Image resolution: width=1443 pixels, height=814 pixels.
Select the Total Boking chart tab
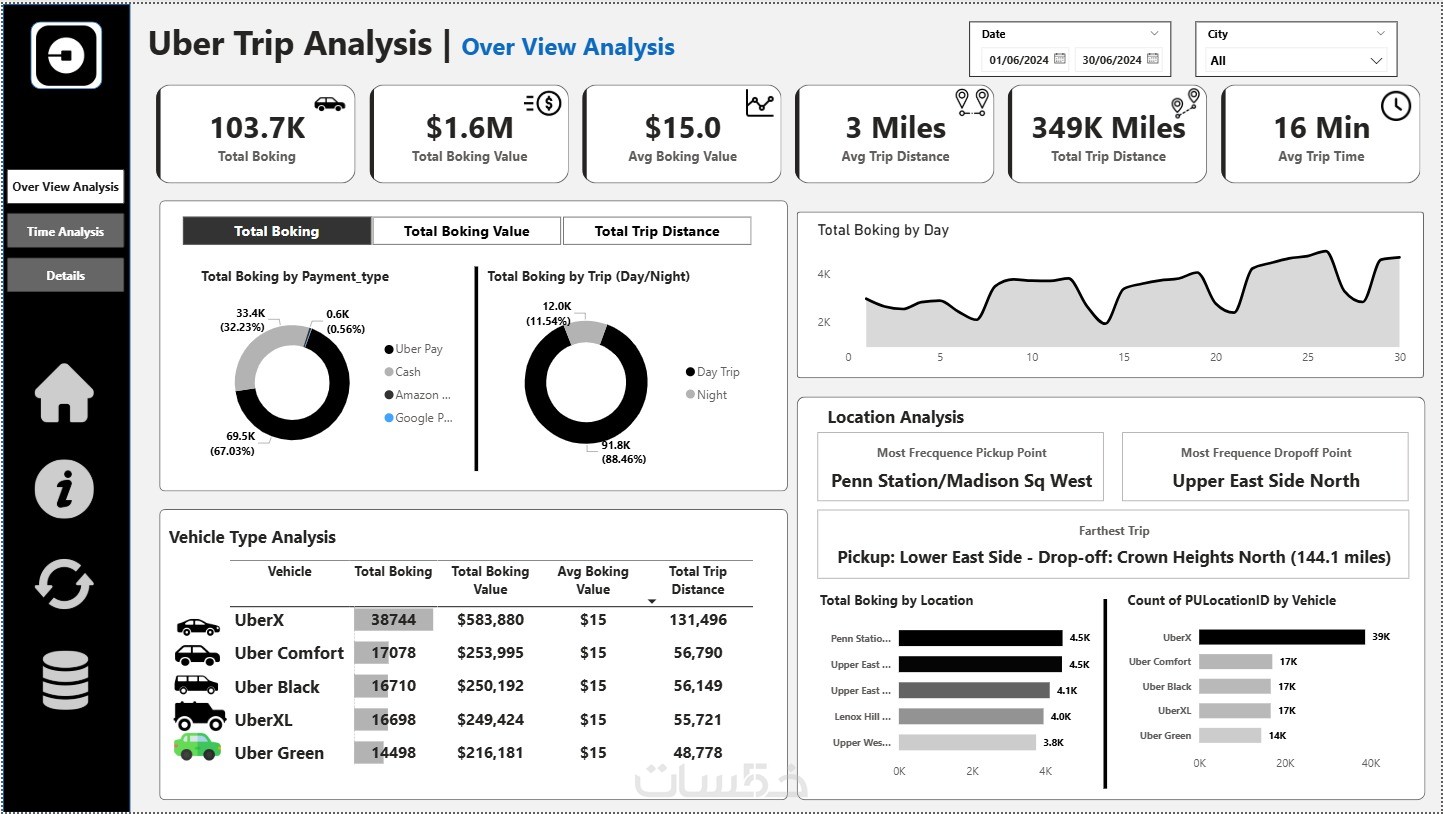coord(277,231)
